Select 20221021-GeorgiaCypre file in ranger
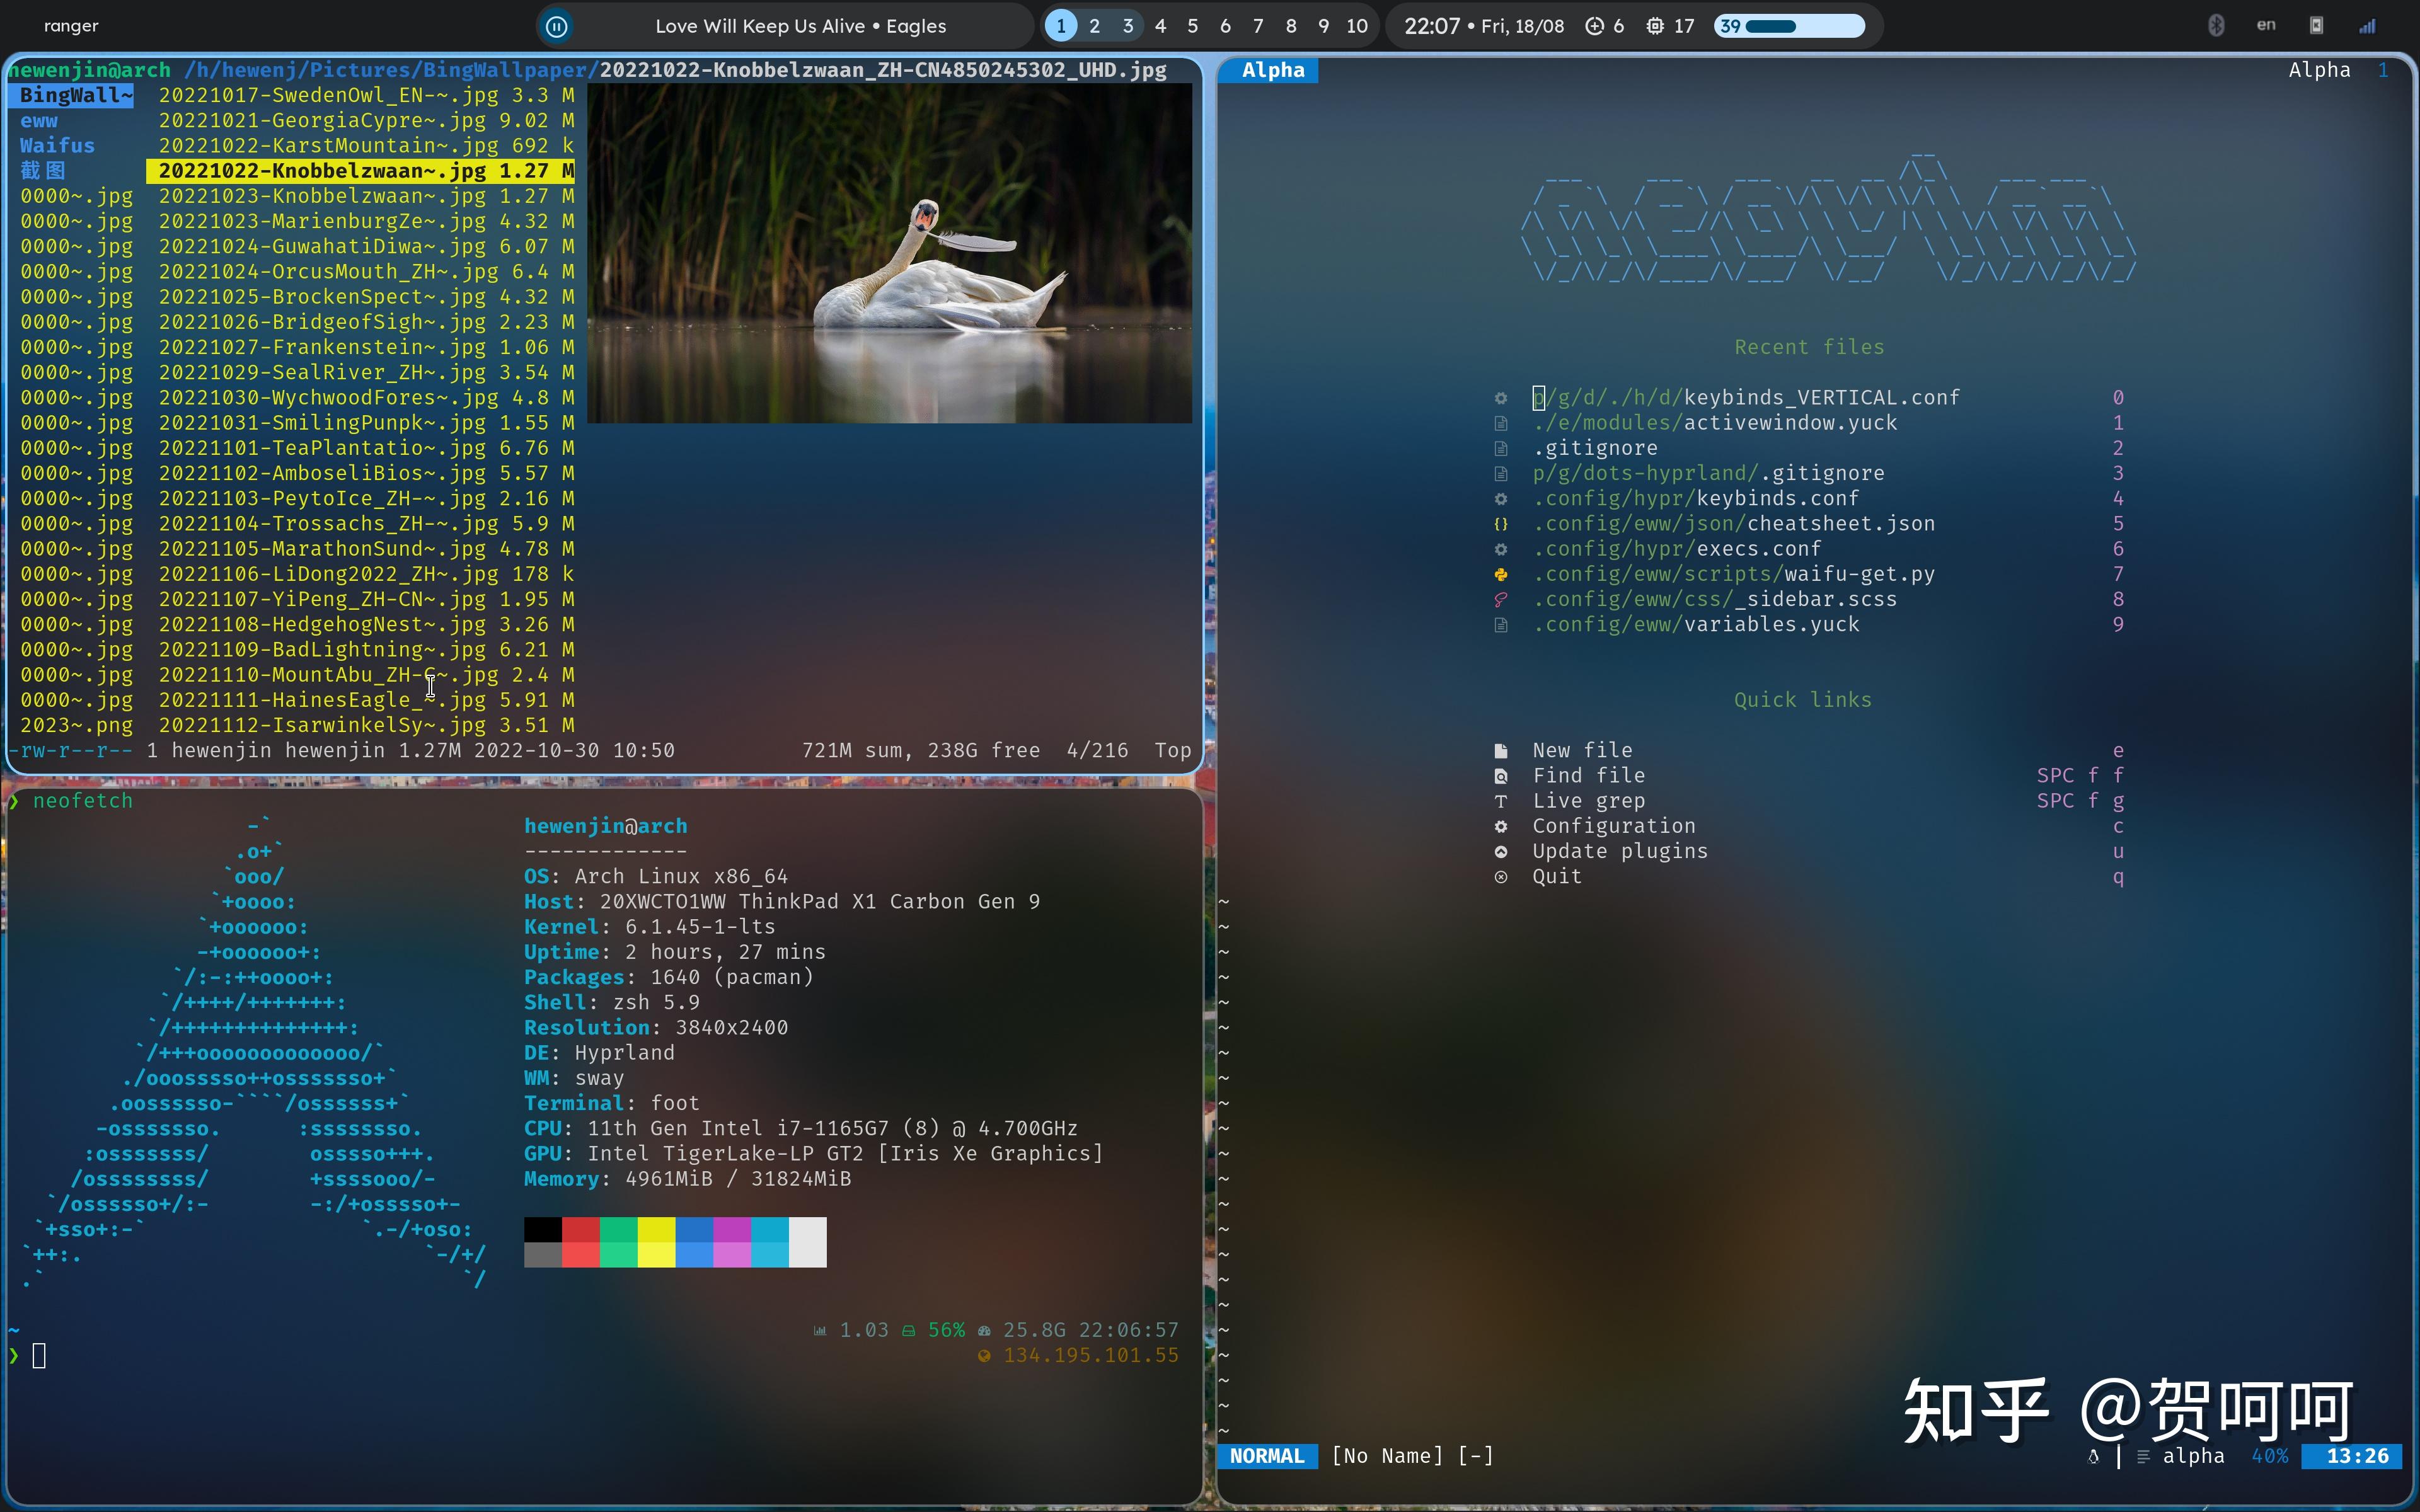This screenshot has height=1512, width=2420. click(366, 120)
